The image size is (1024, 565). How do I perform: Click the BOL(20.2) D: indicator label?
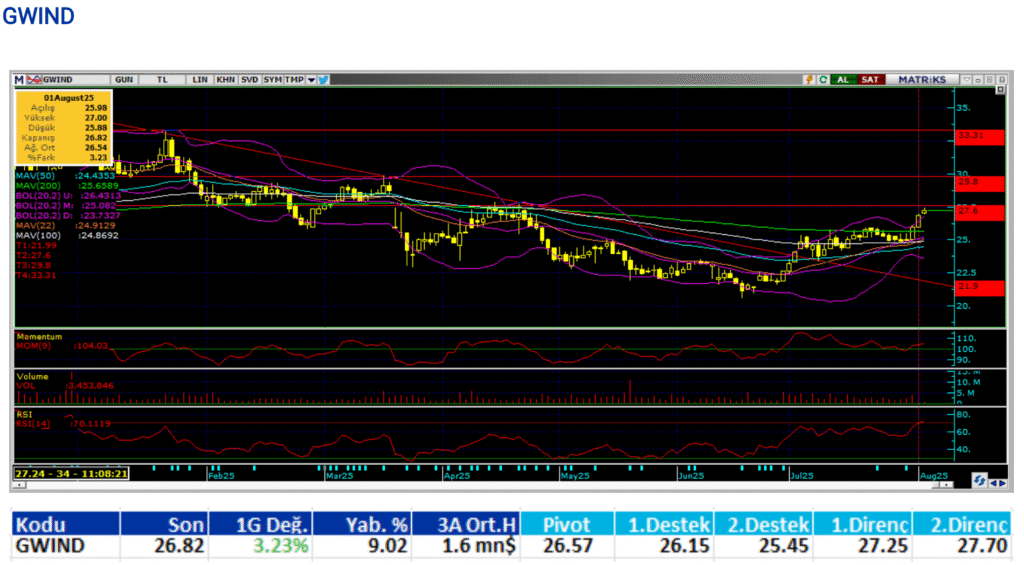[68, 215]
